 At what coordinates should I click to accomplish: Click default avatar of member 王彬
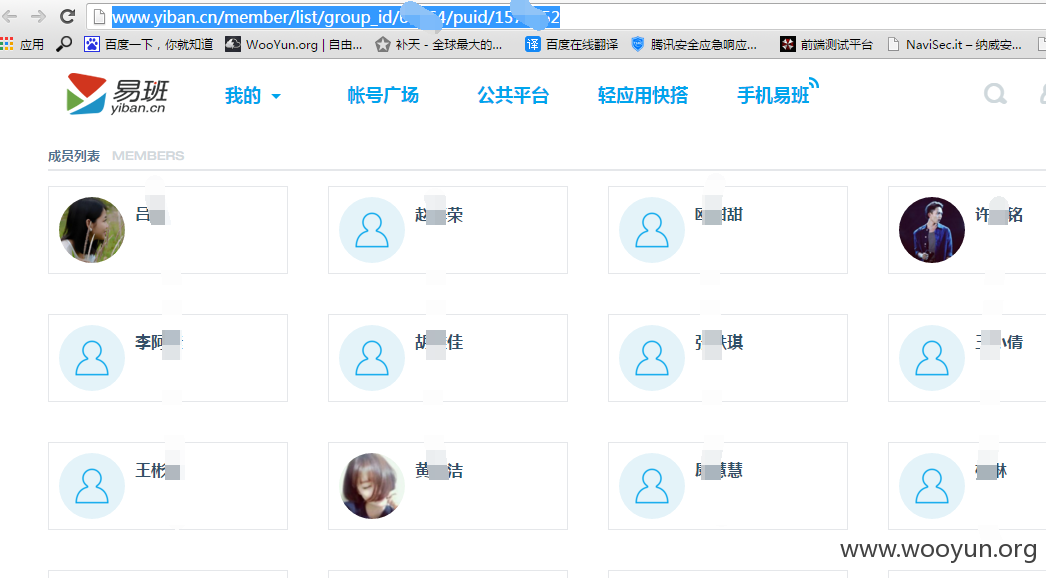pos(92,486)
